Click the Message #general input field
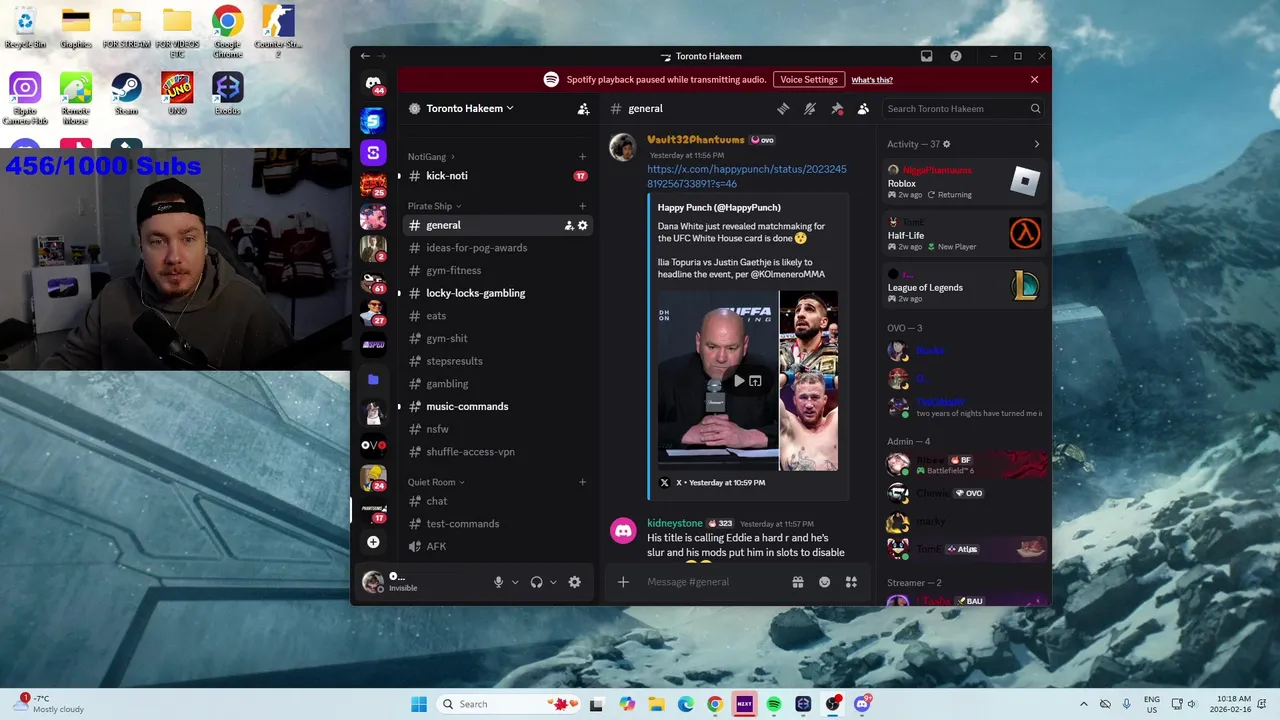This screenshot has width=1280, height=720. coord(712,582)
